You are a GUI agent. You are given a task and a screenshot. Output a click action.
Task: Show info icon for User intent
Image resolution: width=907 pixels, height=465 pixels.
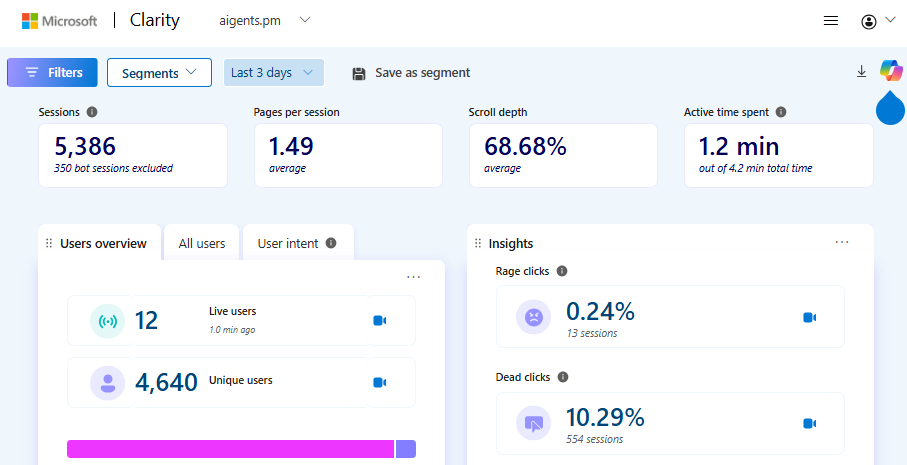(x=331, y=243)
